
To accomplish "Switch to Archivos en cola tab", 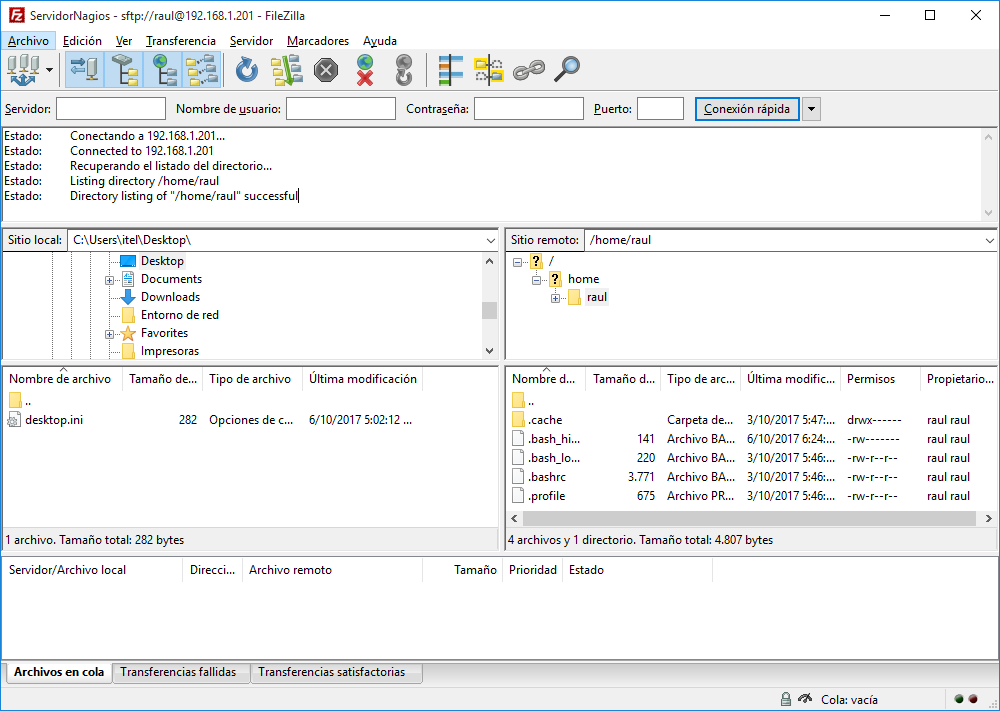I will (x=59, y=672).
